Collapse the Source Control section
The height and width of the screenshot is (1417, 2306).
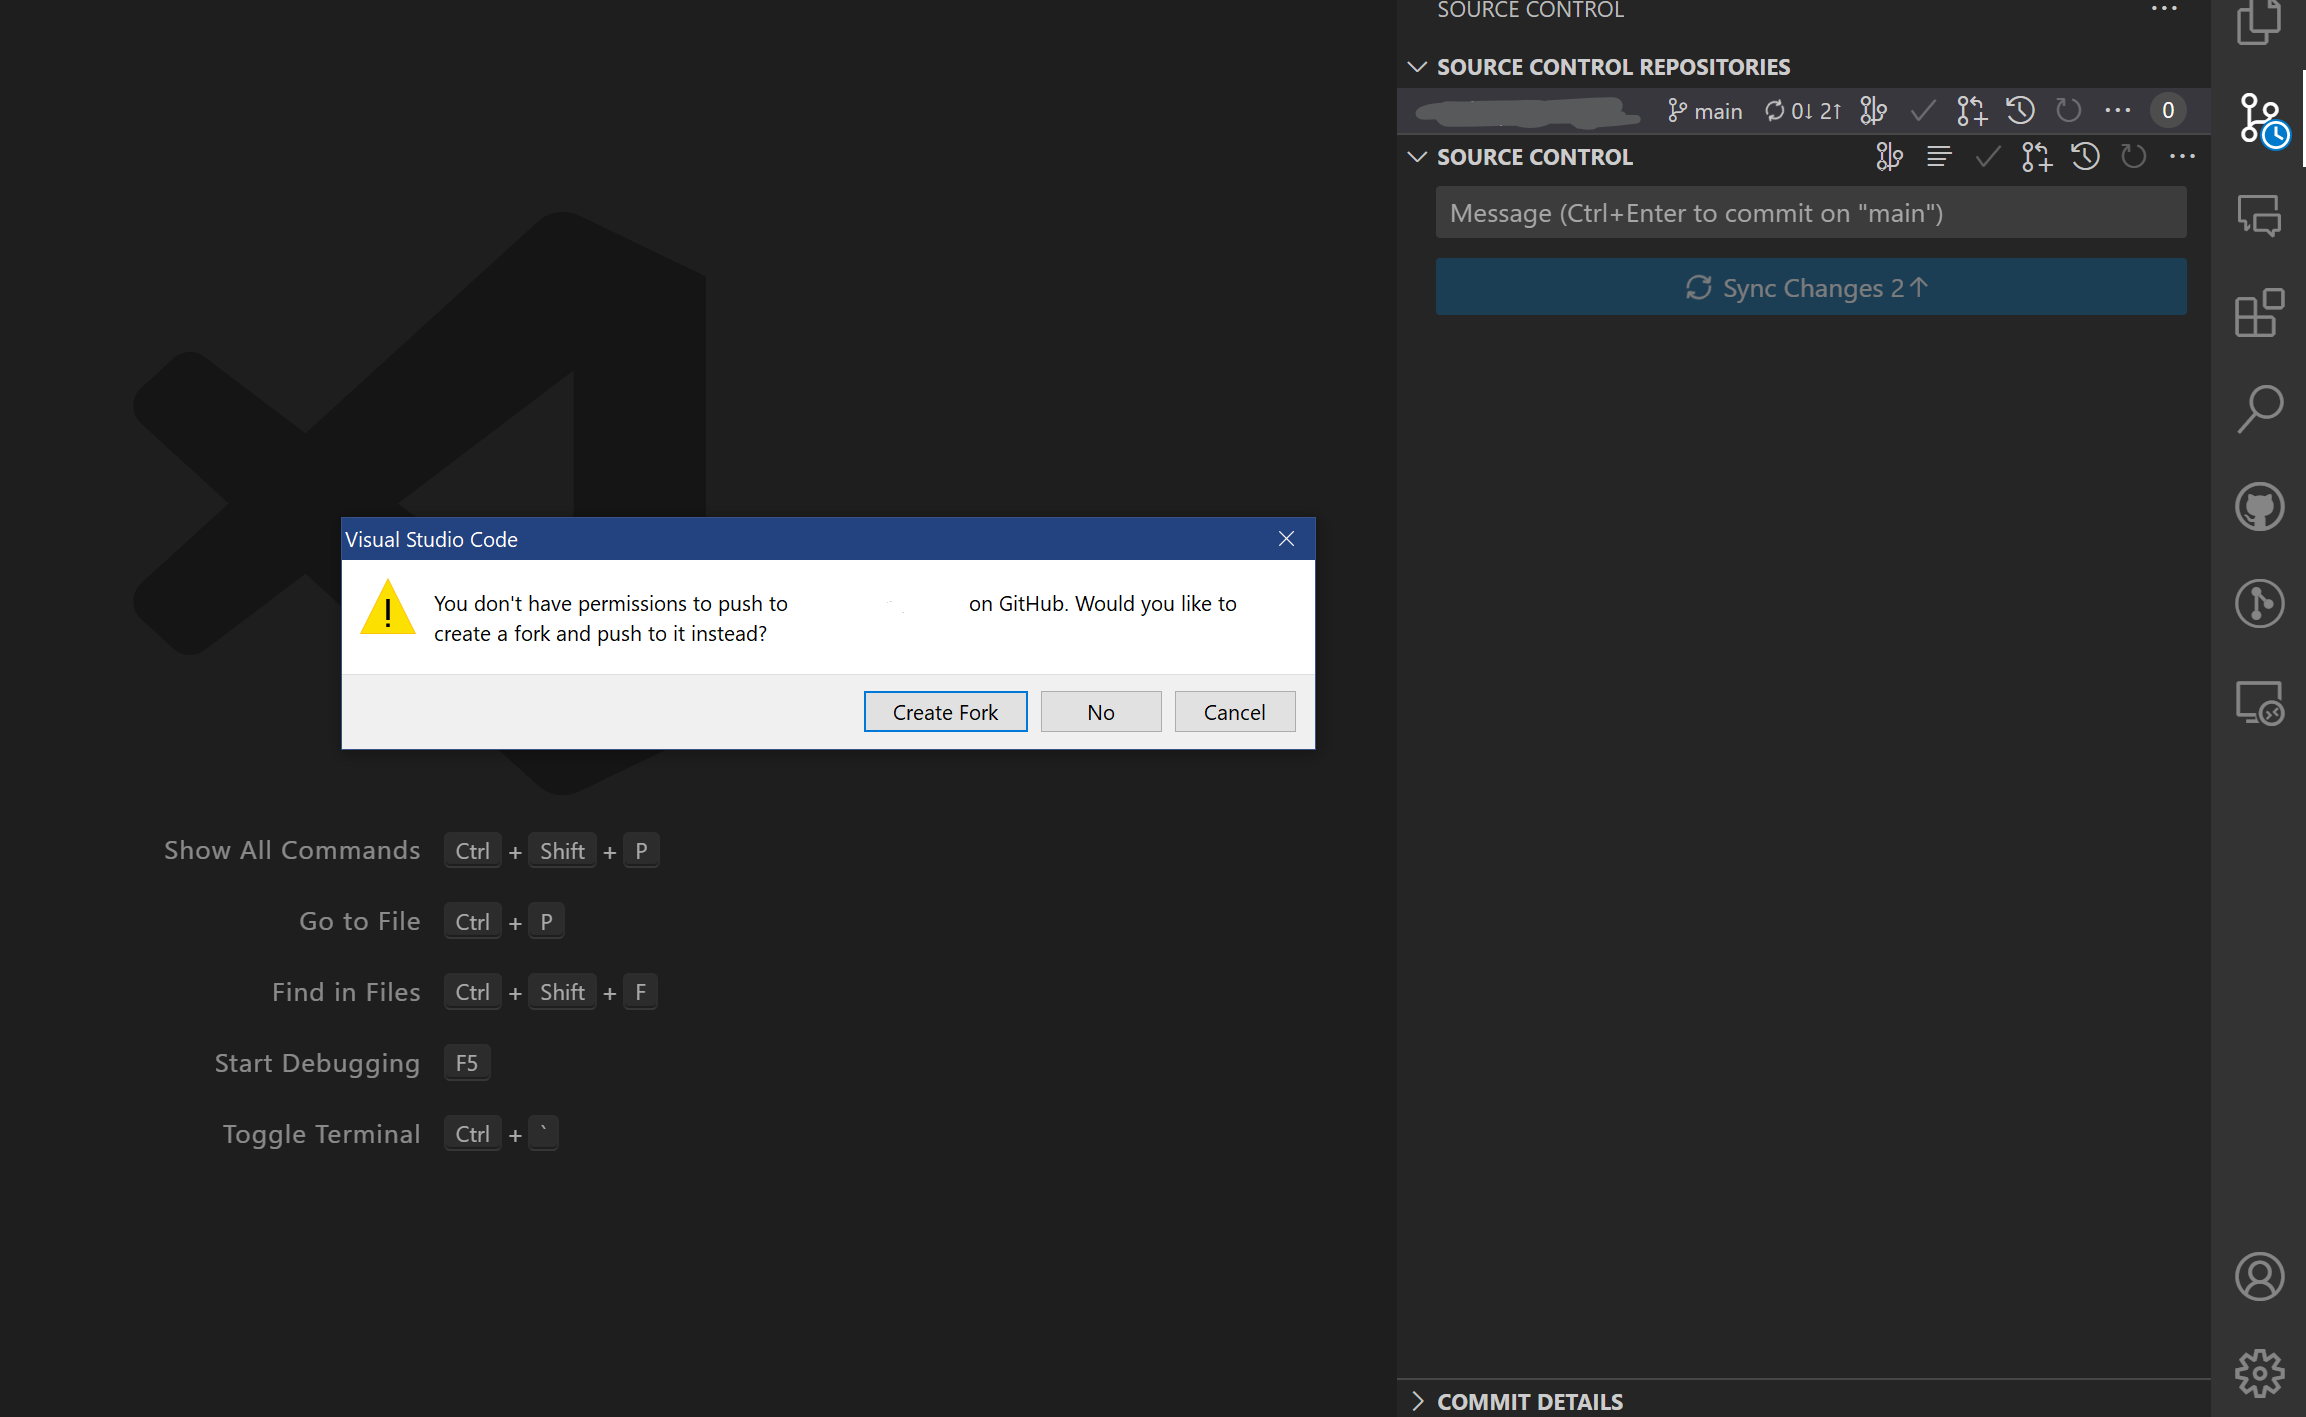pyautogui.click(x=1417, y=157)
